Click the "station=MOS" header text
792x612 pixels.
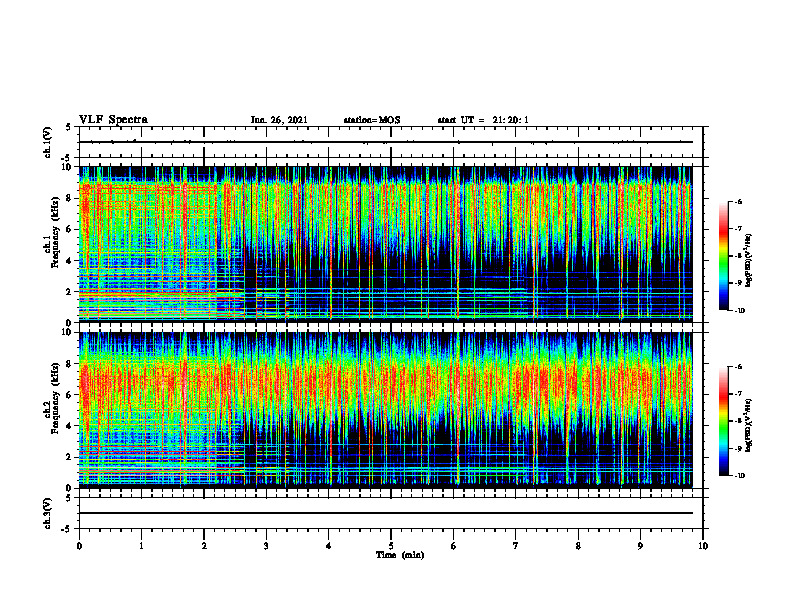(x=372, y=120)
